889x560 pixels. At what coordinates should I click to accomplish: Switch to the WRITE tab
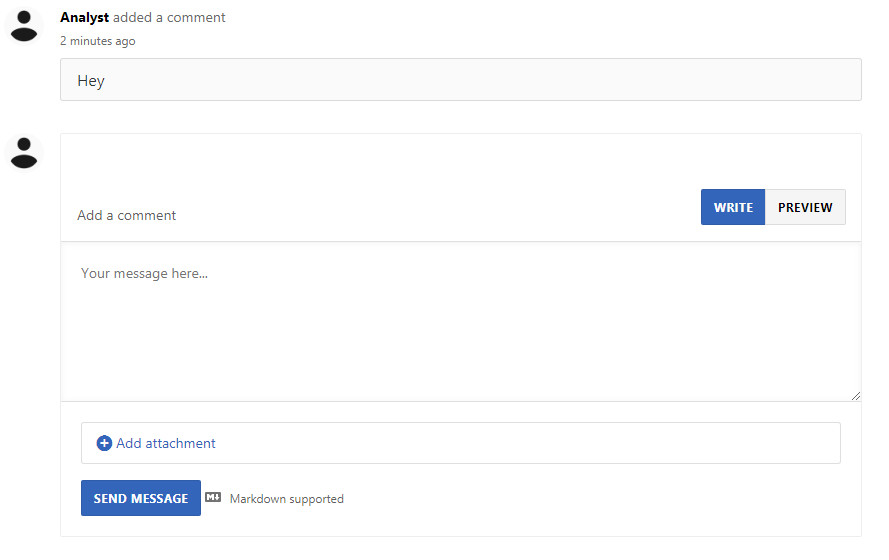pos(733,207)
